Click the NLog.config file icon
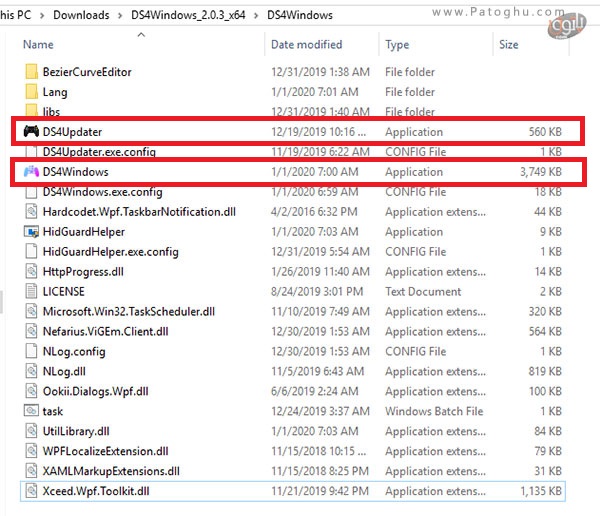Viewport: 600px width, 516px height. [x=31, y=351]
